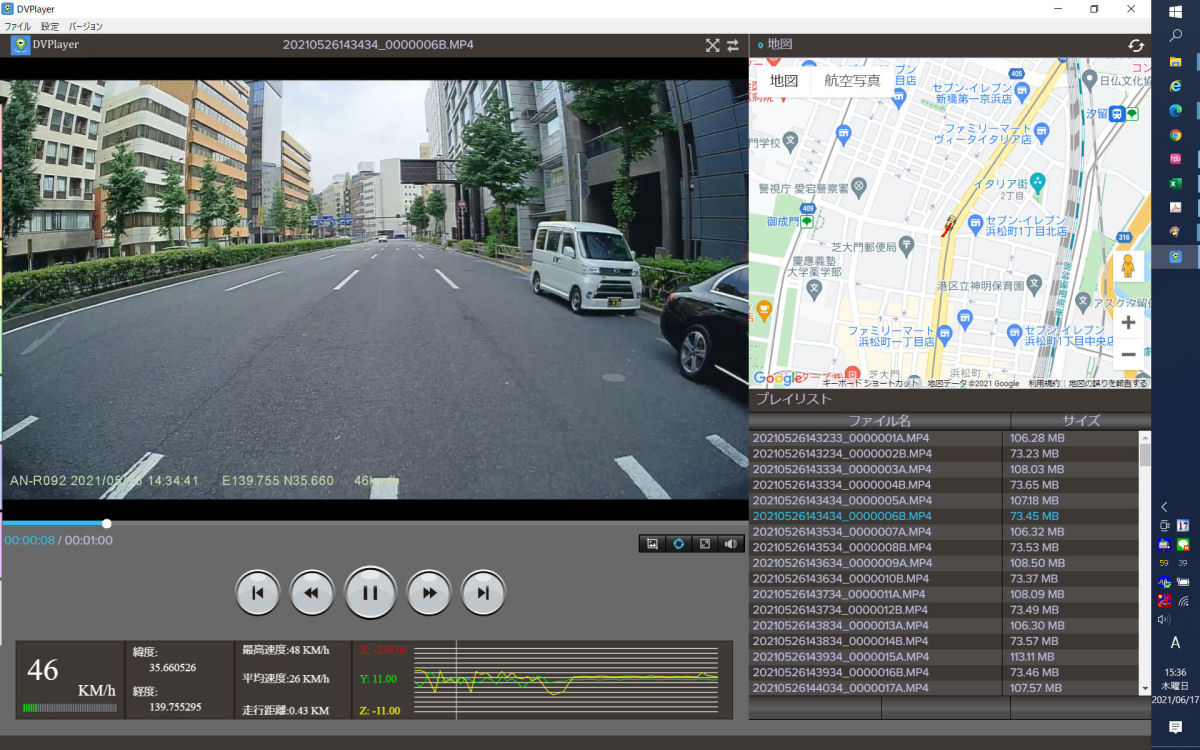Zoom in on the map

1128,322
